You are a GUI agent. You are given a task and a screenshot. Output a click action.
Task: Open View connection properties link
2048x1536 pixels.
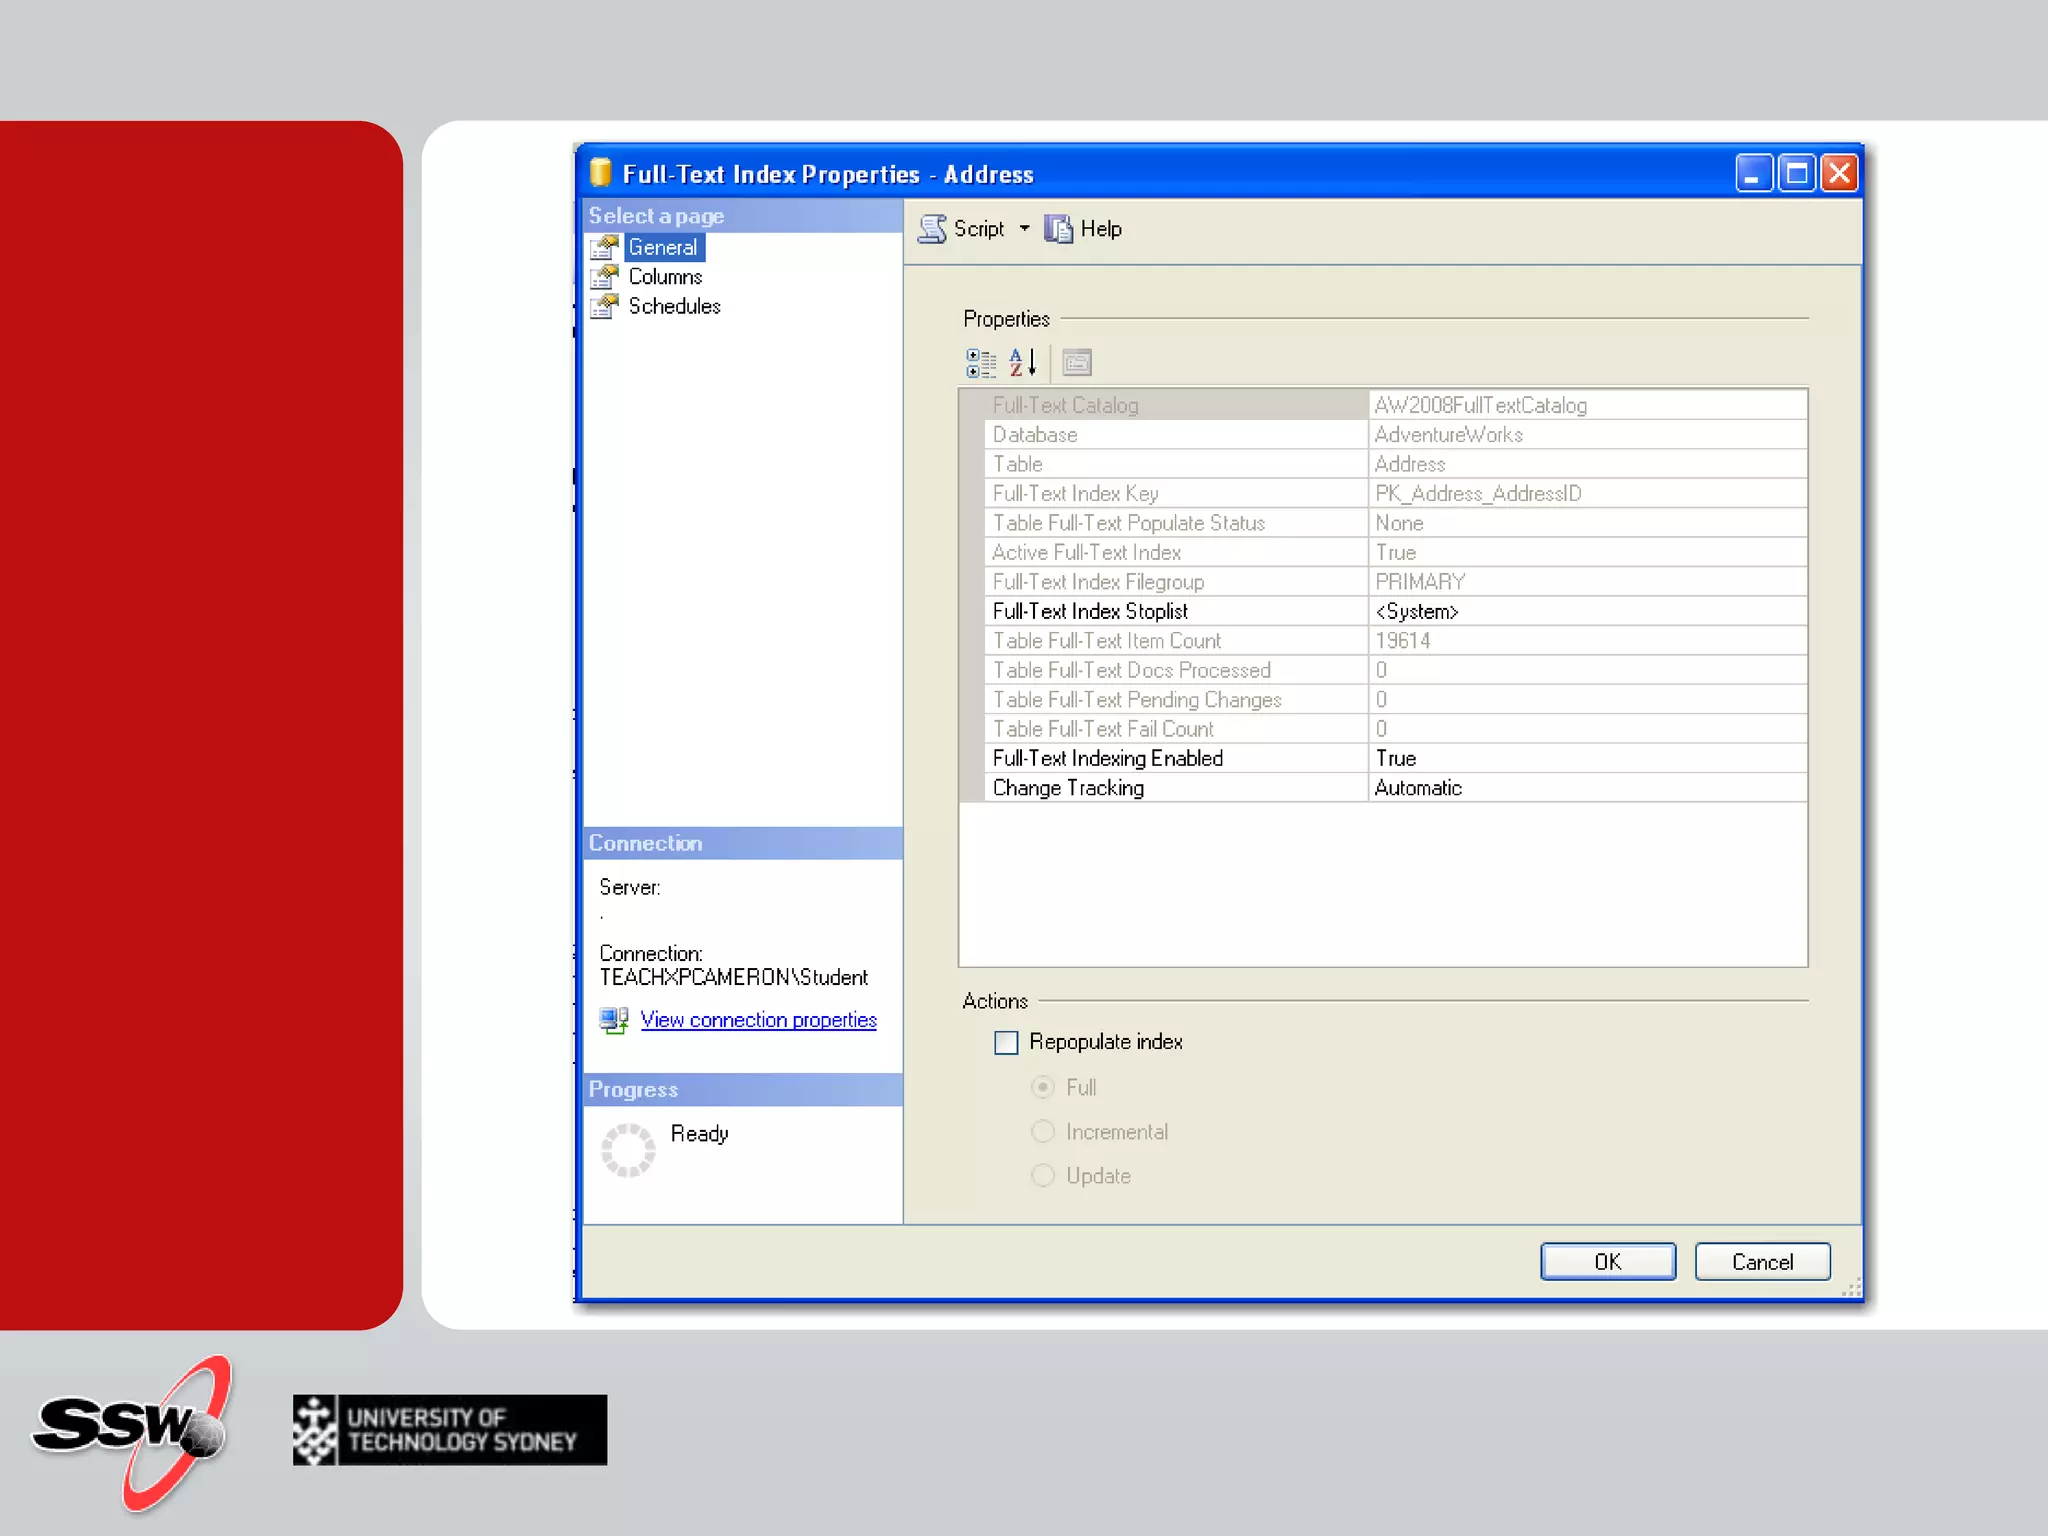point(758,1020)
